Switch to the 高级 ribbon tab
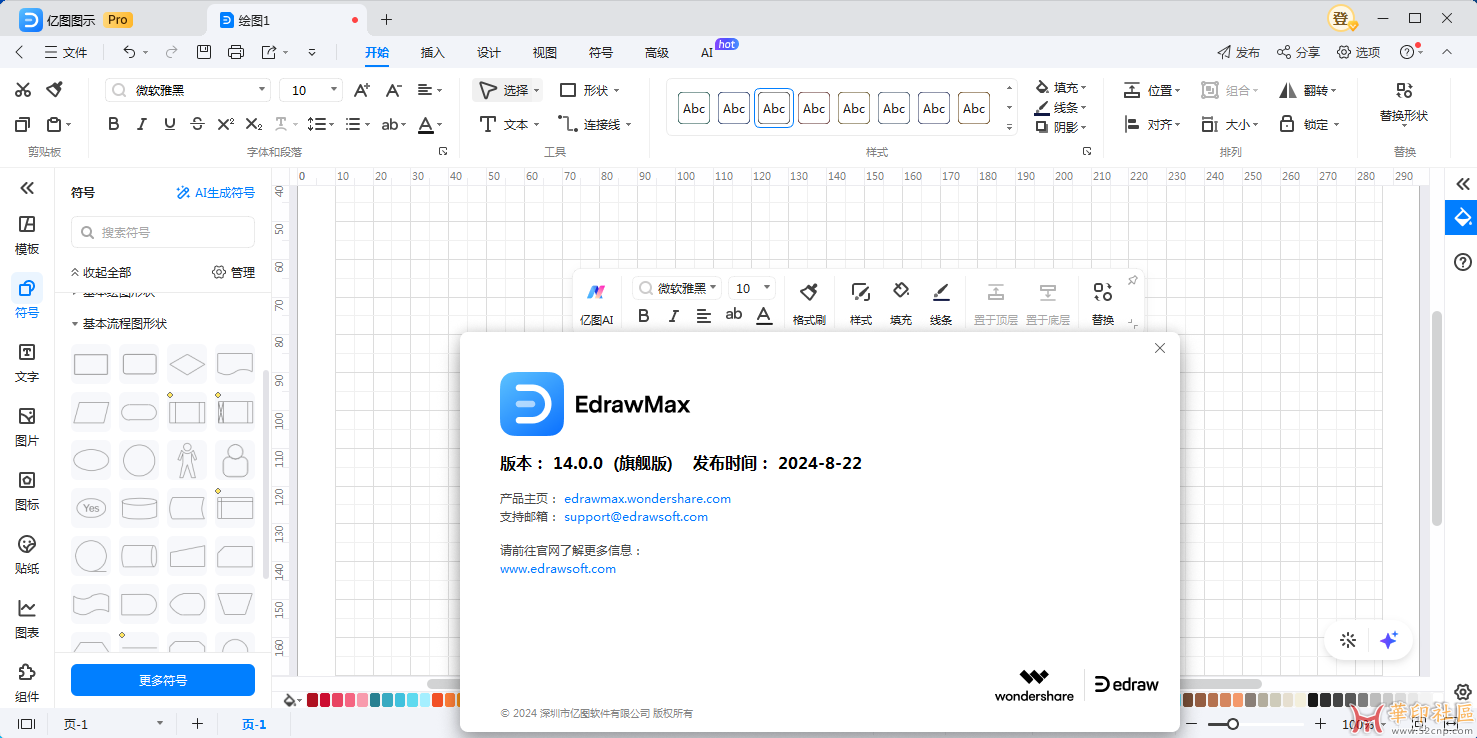Image resolution: width=1477 pixels, height=738 pixels. (657, 52)
